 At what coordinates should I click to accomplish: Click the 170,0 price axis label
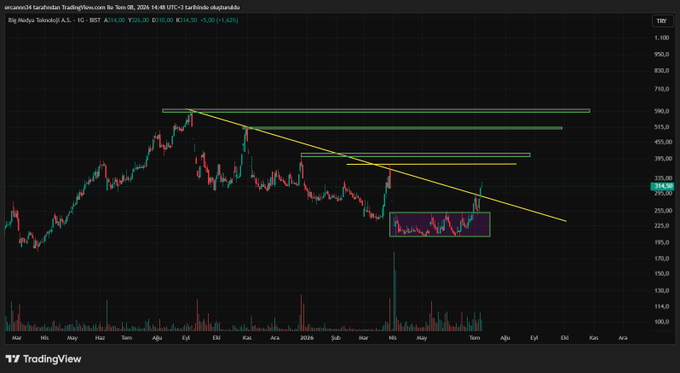(x=662, y=258)
